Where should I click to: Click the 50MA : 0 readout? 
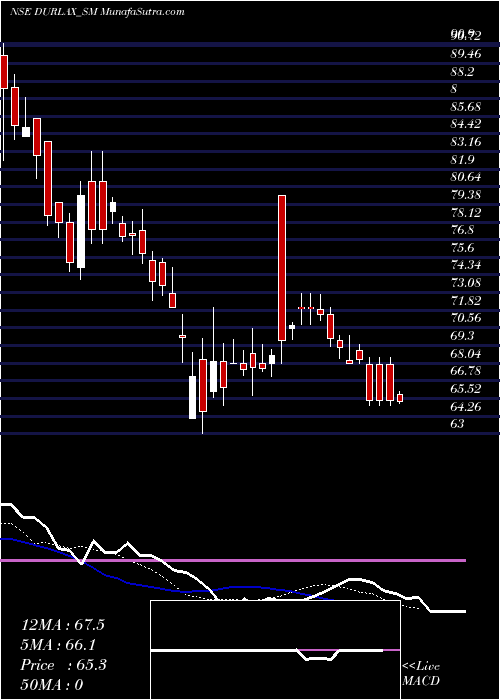[x=52, y=684]
